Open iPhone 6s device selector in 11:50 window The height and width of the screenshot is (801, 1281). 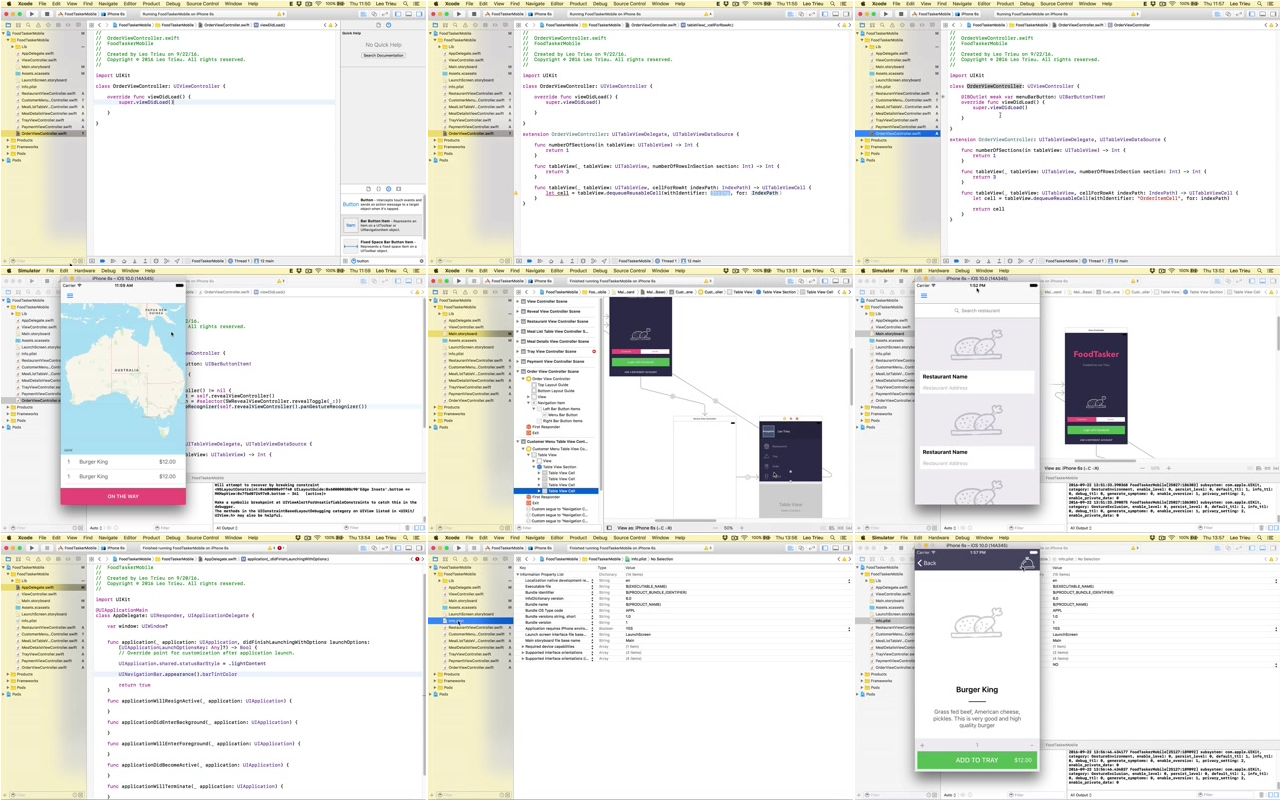[113, 14]
